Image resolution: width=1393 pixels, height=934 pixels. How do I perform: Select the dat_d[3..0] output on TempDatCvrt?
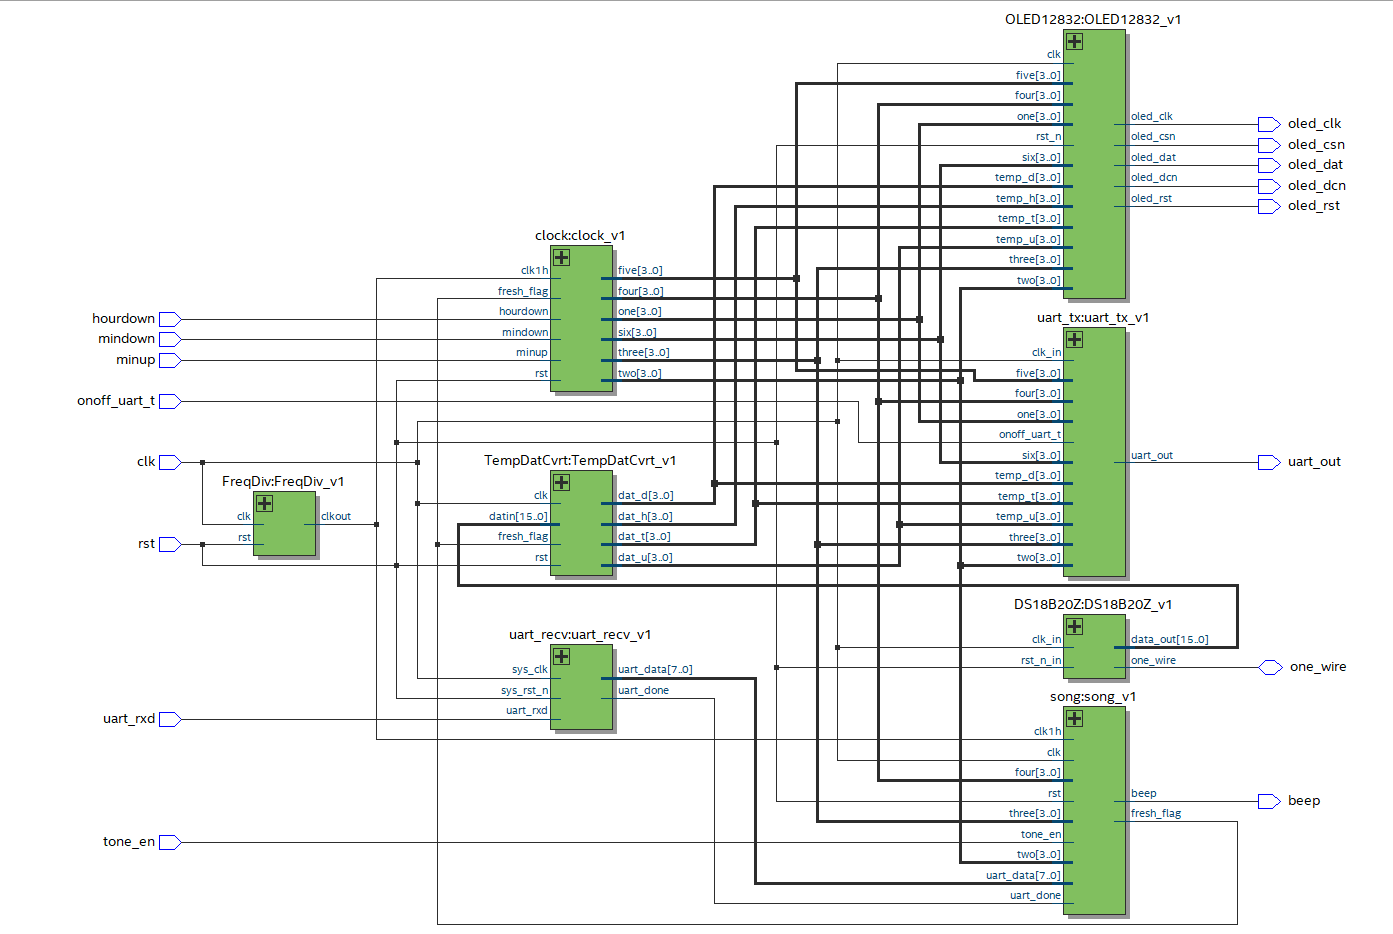(645, 496)
